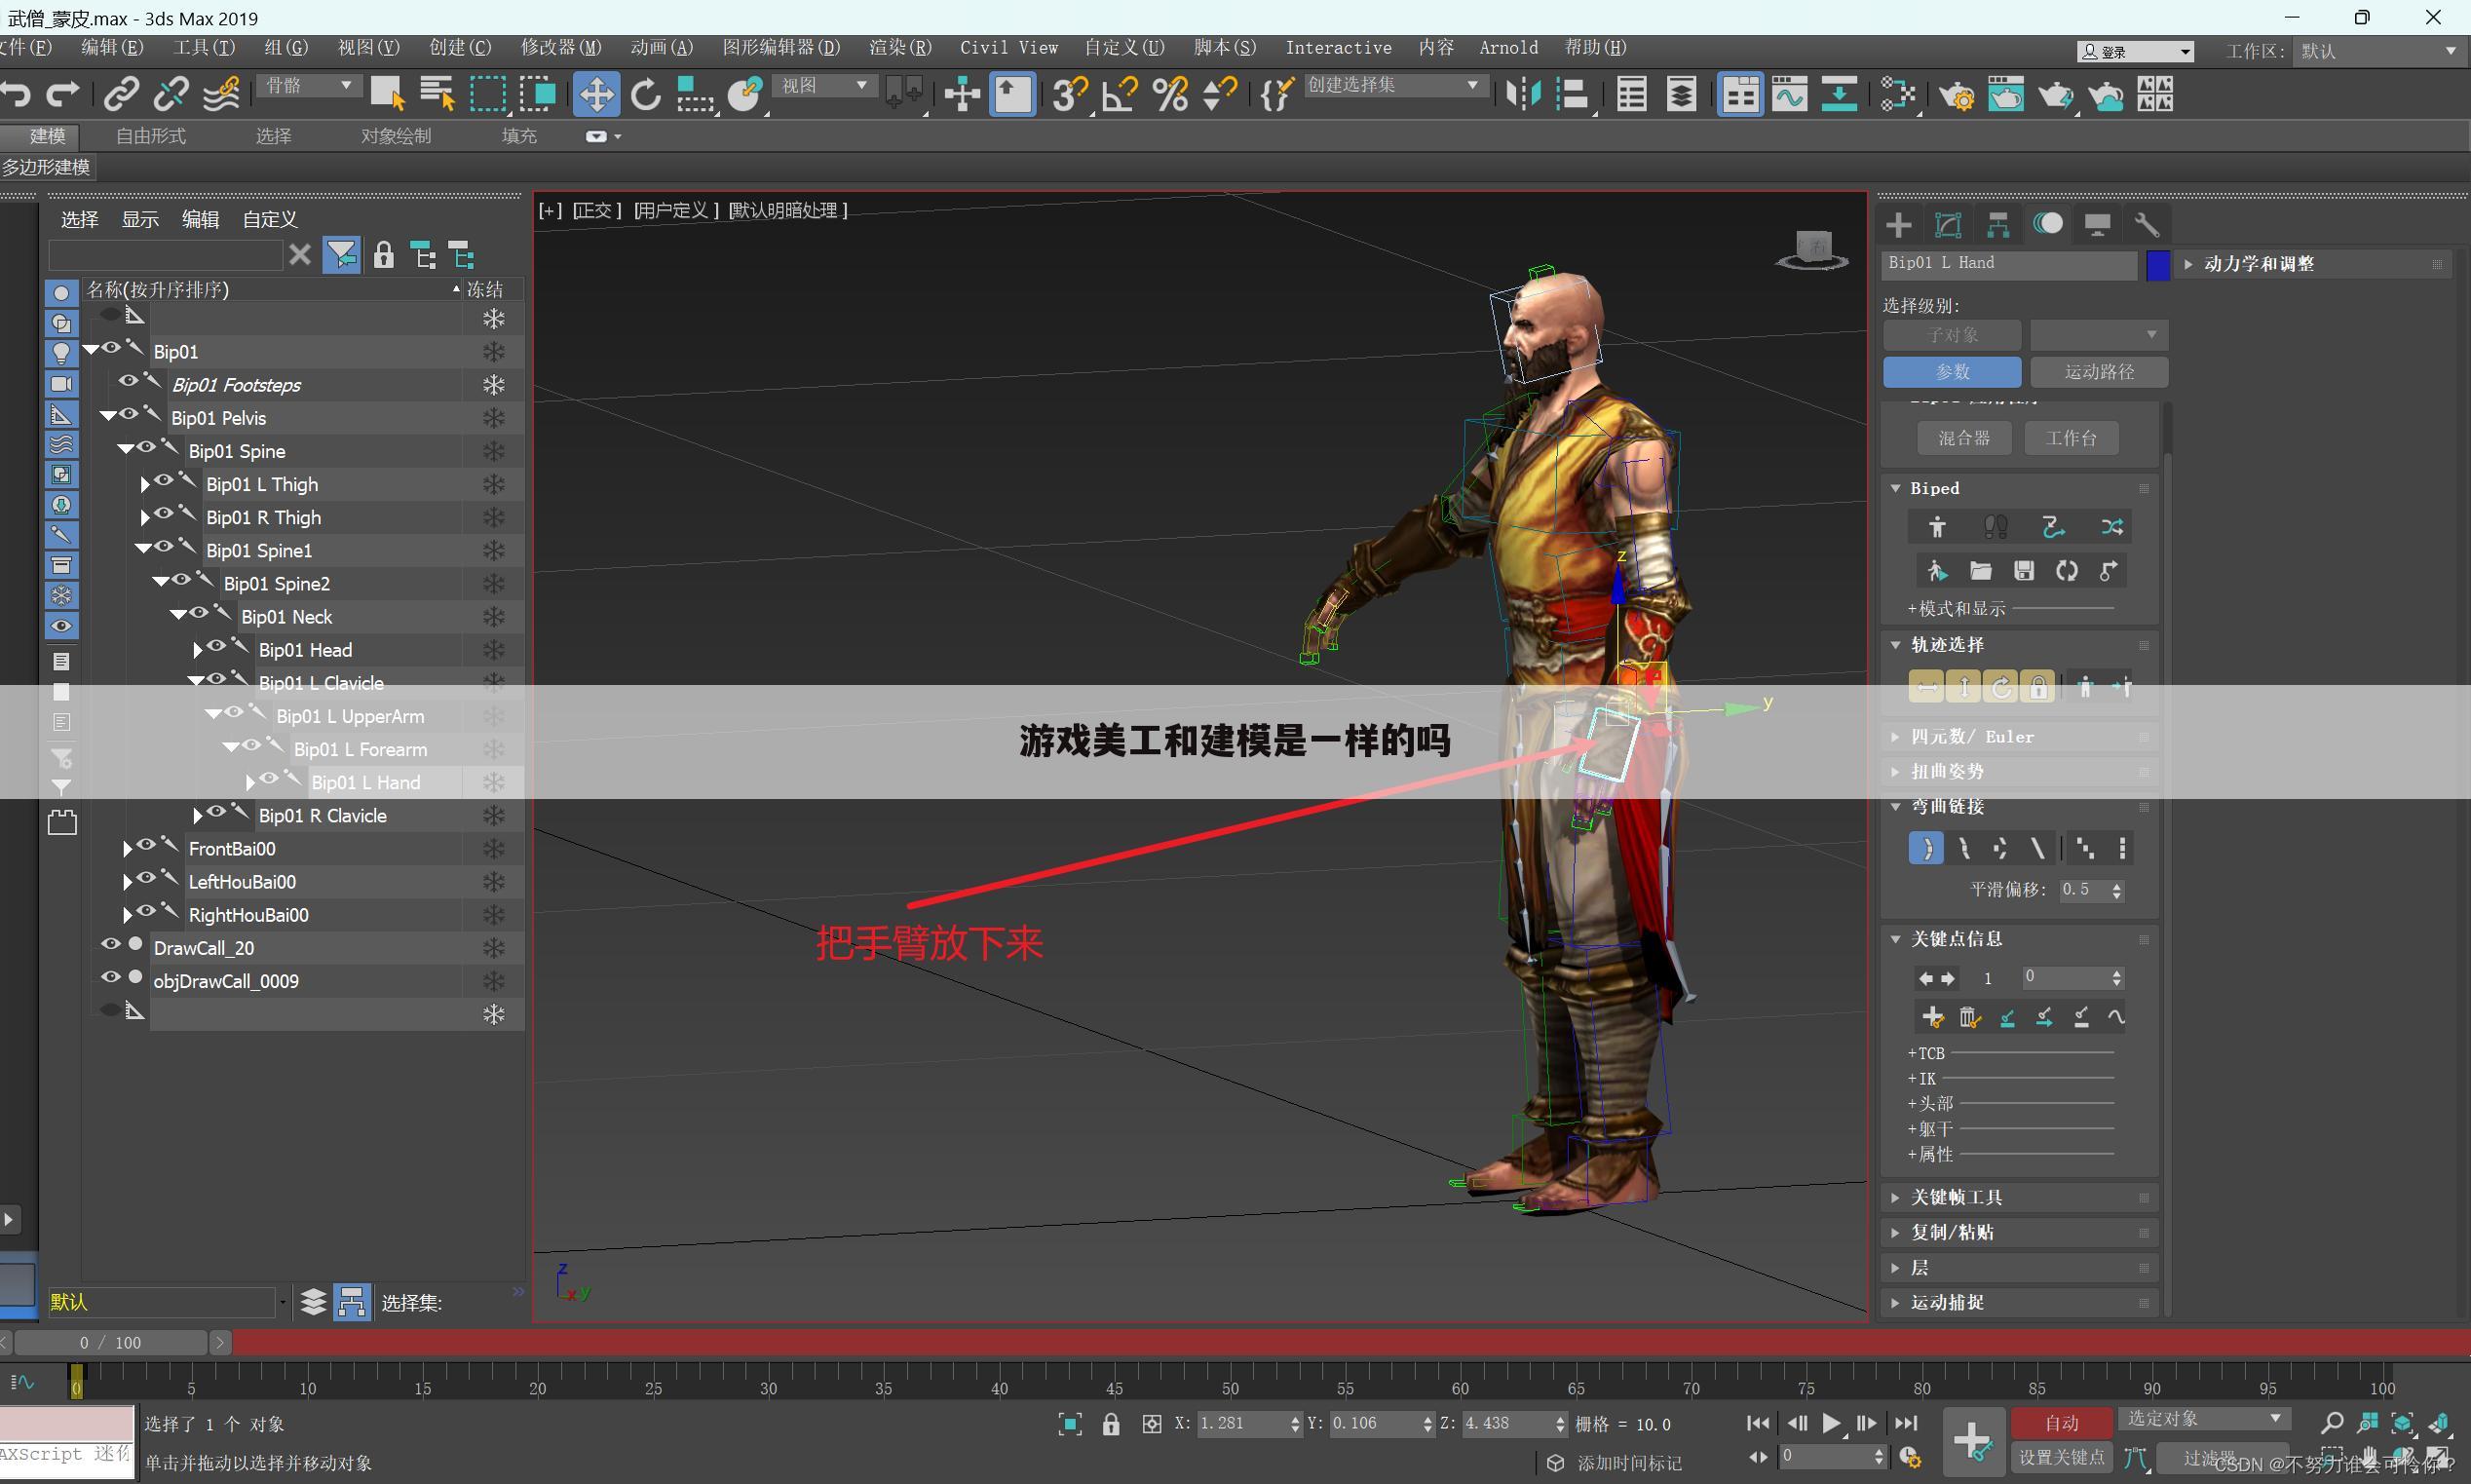
Task: Toggle the Auto Key 自动 button
Action: [x=2062, y=1423]
